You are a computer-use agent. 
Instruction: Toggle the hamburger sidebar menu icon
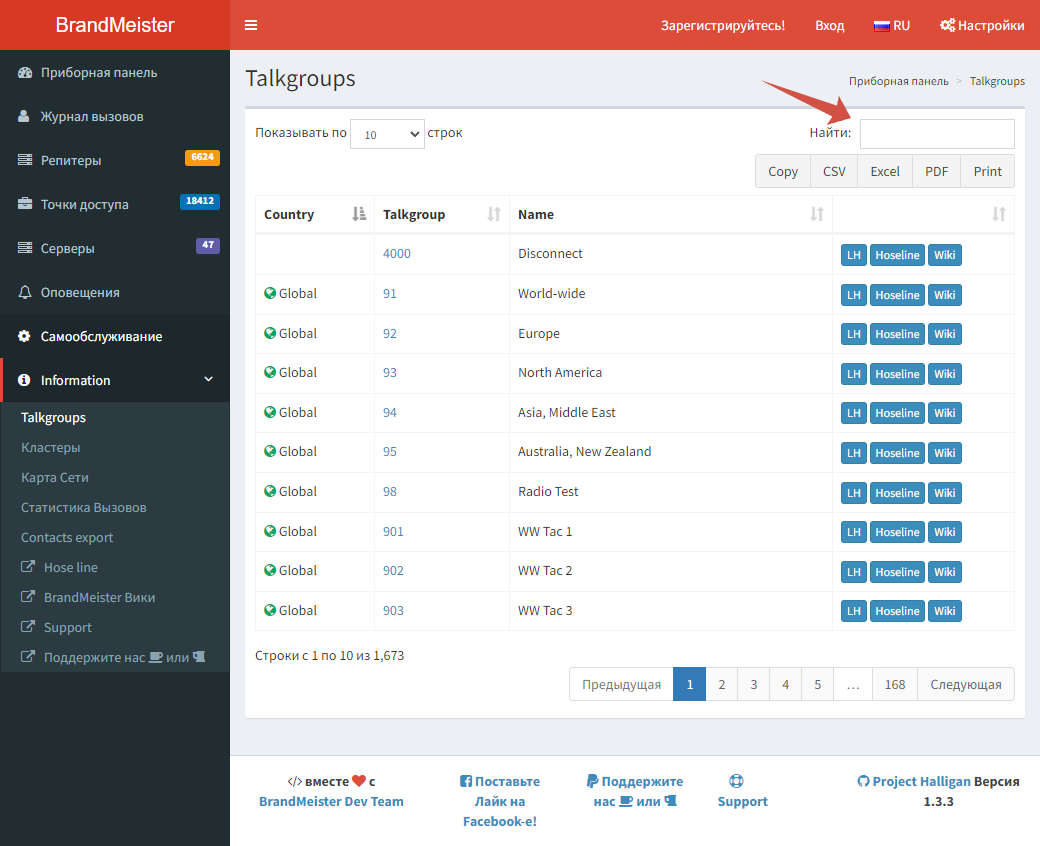coord(251,25)
